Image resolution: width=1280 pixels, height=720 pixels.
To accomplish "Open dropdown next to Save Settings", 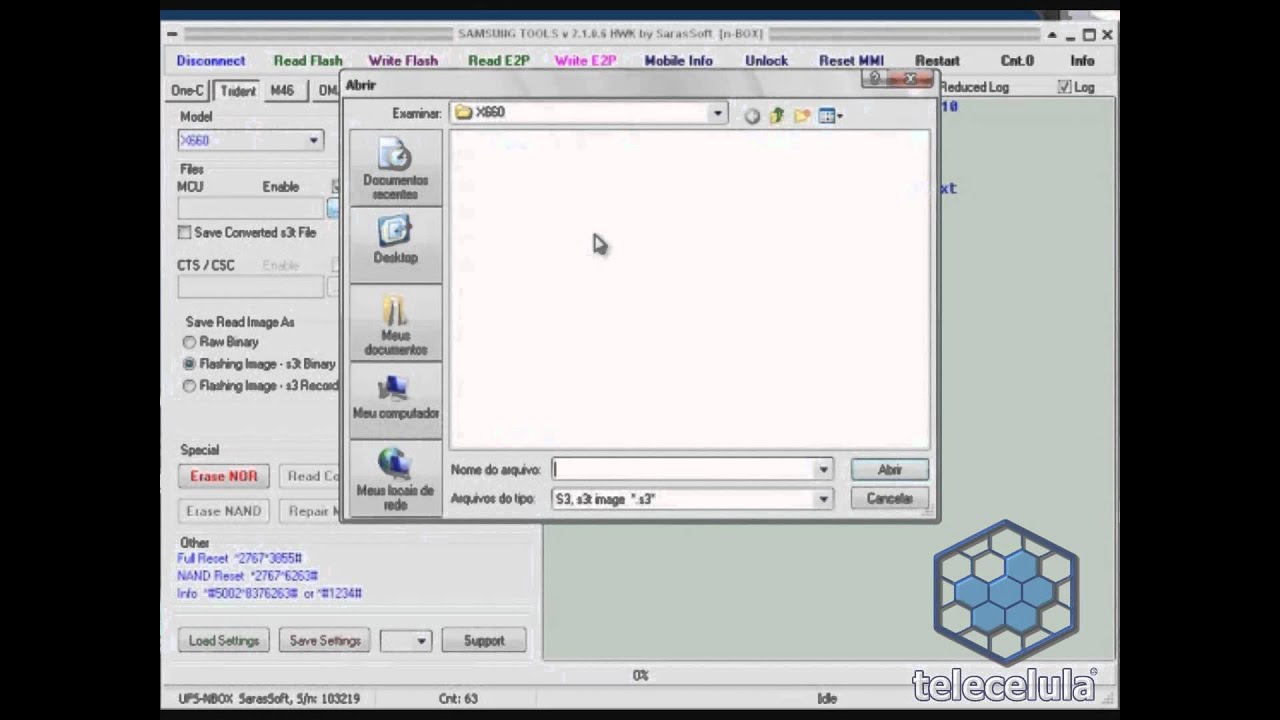I will tap(421, 641).
